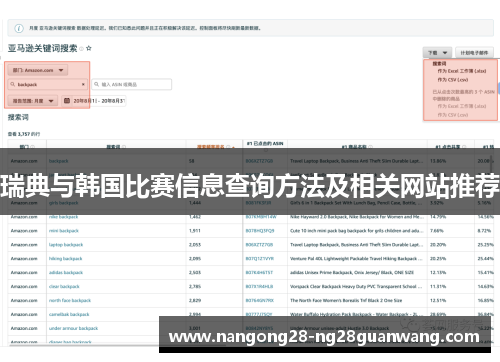
Task: Click the favorite star beside 亚马逊关键词搜索
Action: point(89,48)
